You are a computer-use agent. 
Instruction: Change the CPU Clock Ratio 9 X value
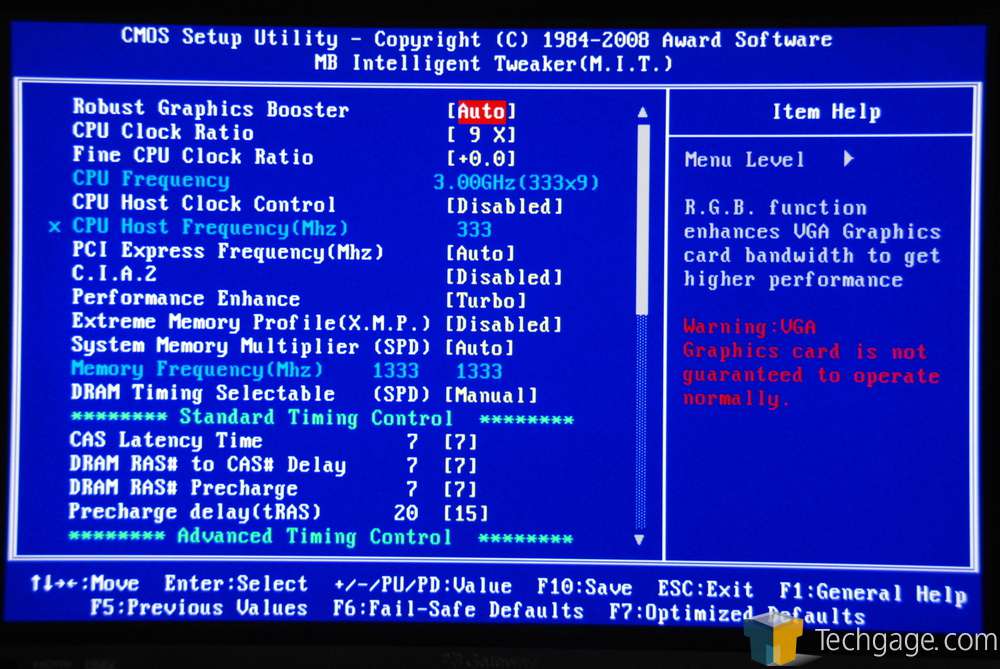[482, 135]
